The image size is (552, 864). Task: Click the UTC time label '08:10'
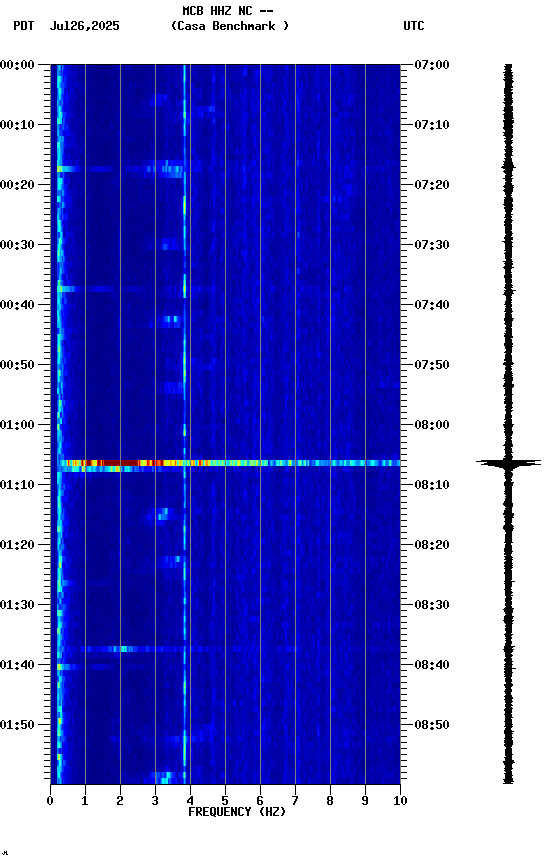(432, 485)
